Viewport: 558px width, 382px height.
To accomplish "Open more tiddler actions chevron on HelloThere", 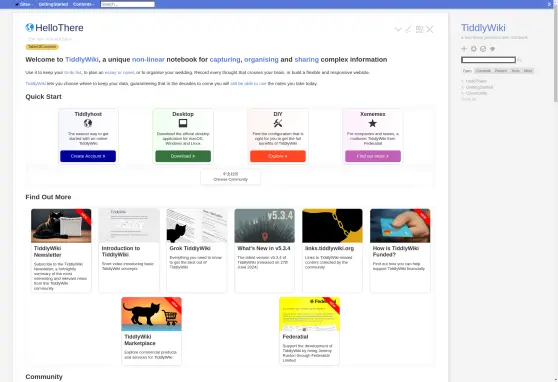I will pos(398,29).
